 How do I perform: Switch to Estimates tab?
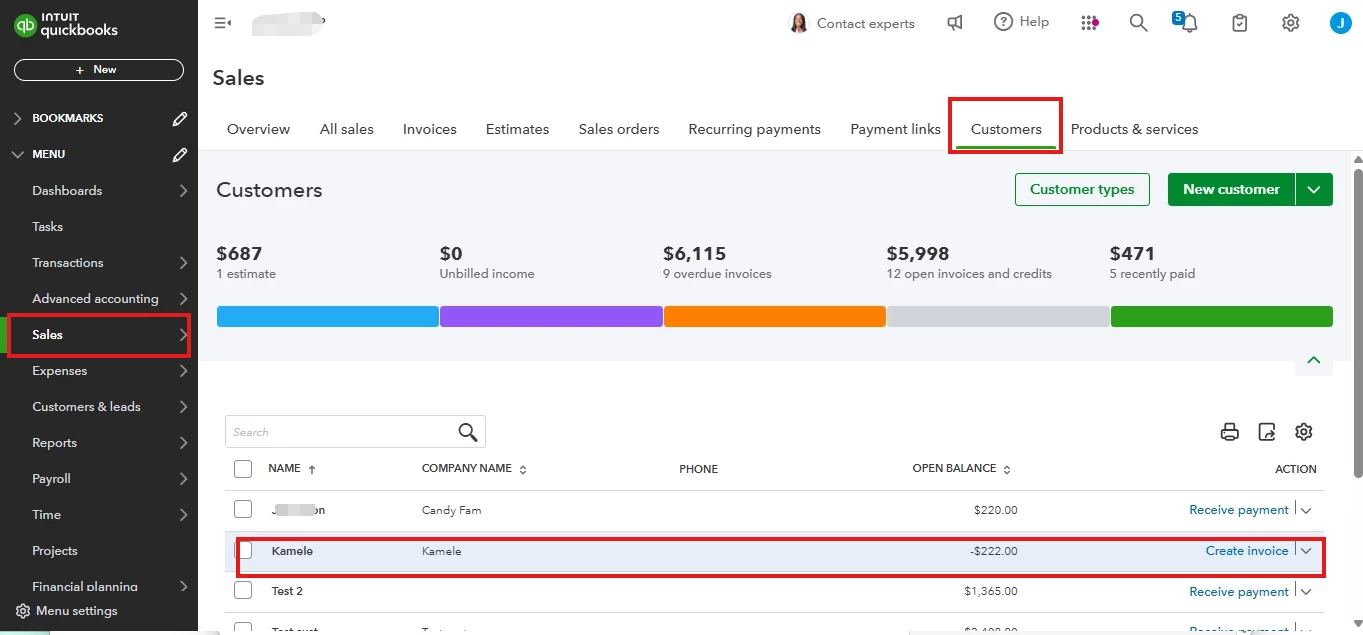click(x=517, y=129)
